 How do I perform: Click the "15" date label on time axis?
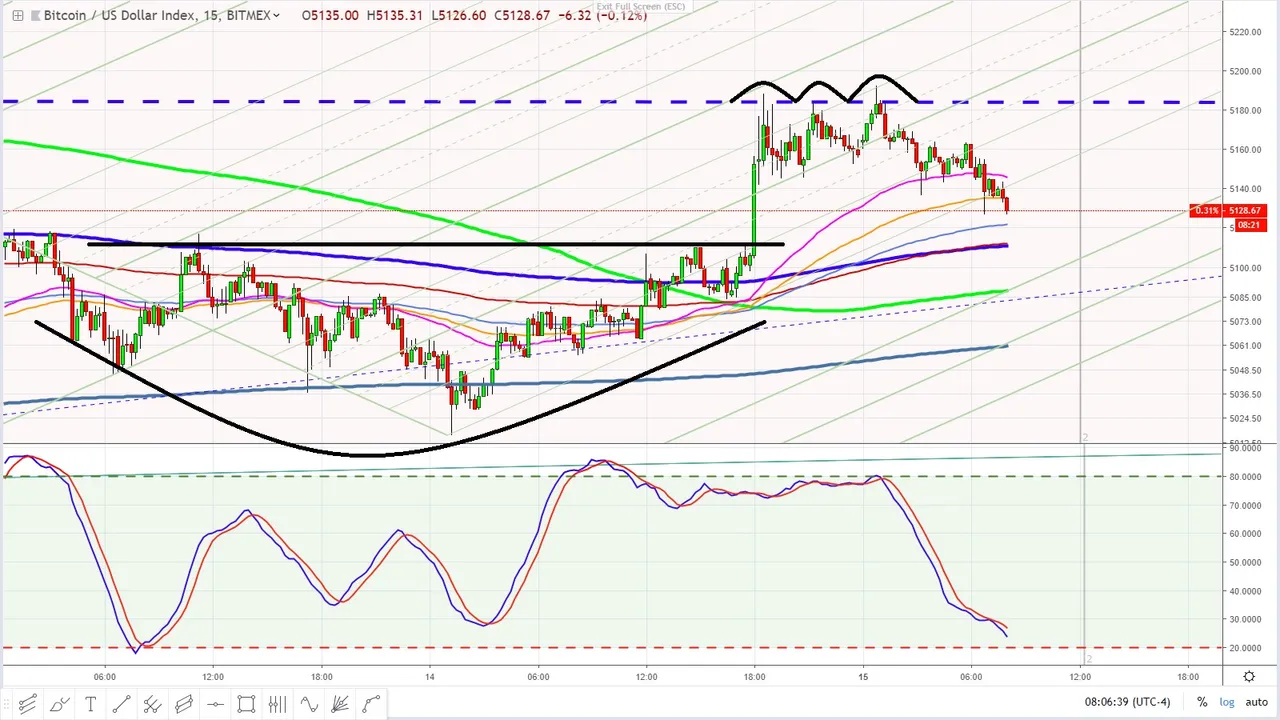[x=863, y=676]
